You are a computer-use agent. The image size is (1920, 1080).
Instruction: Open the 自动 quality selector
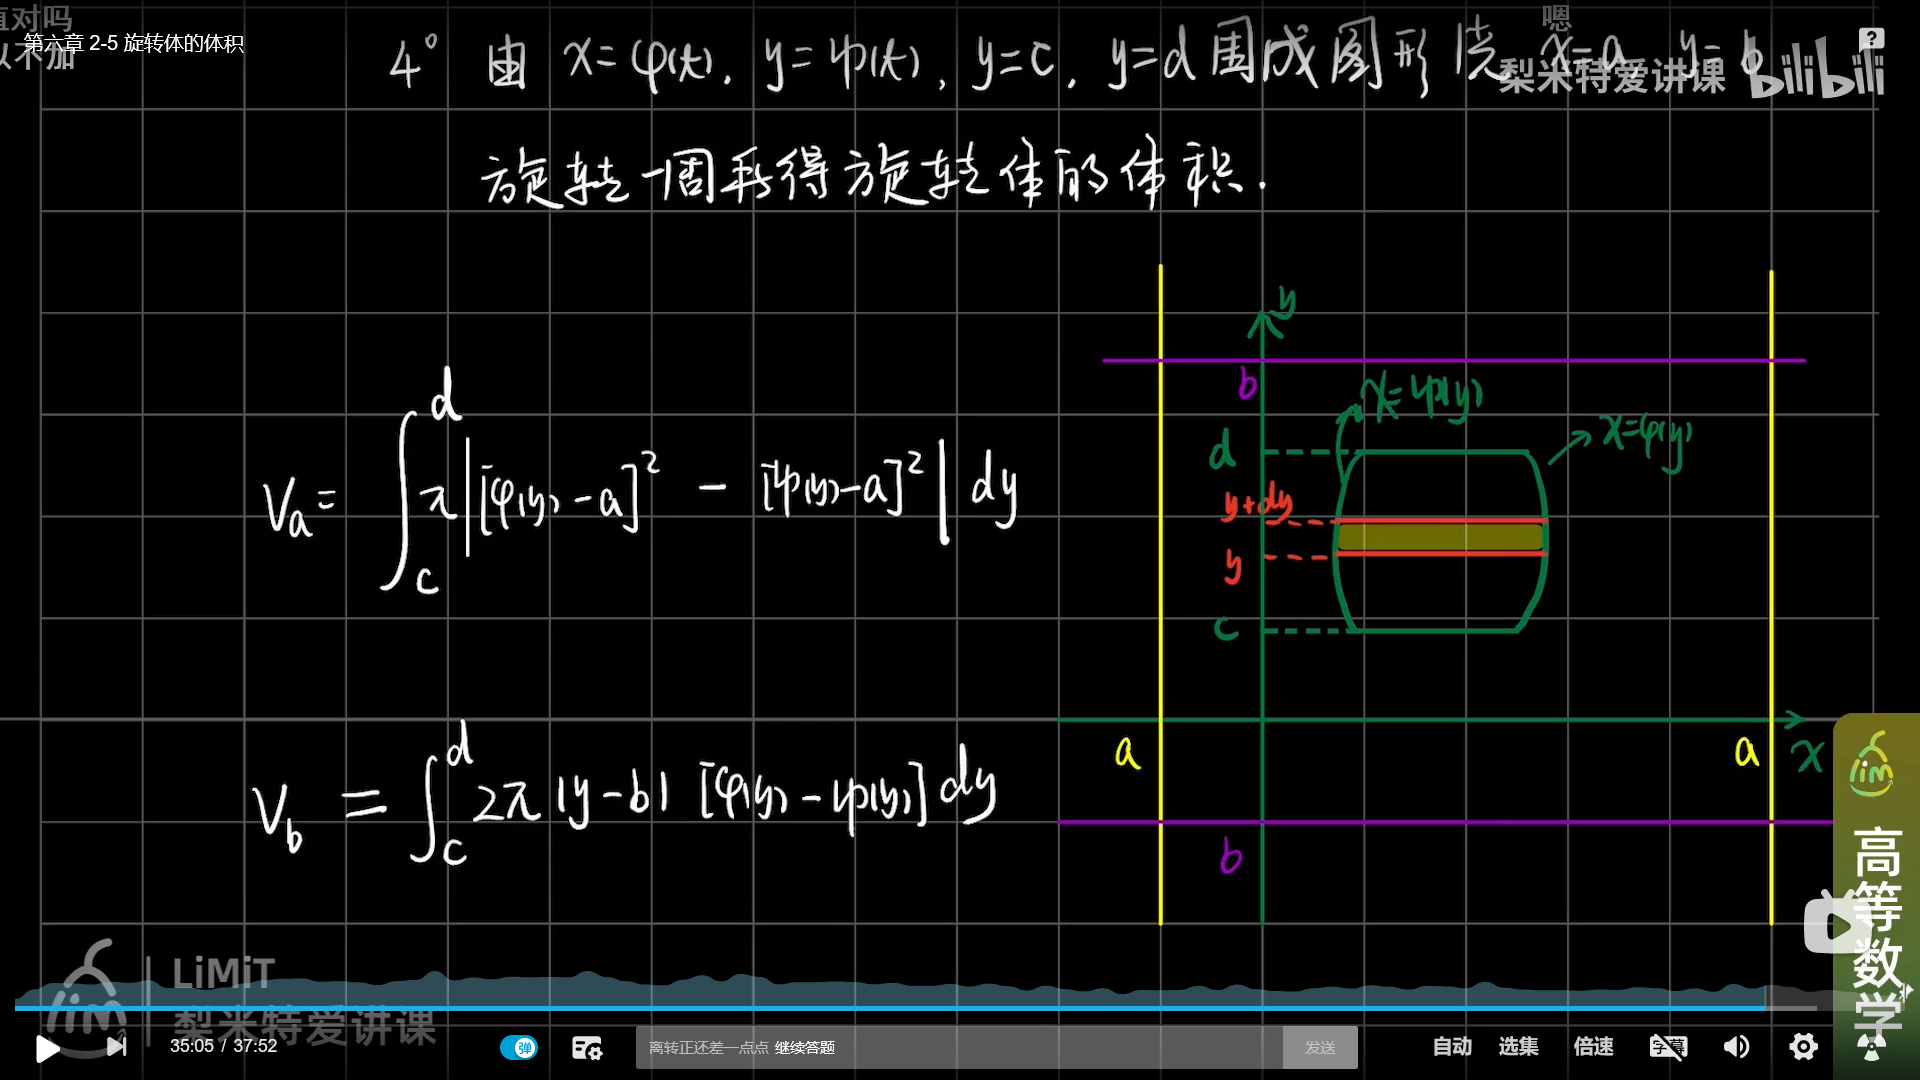pos(1451,1046)
